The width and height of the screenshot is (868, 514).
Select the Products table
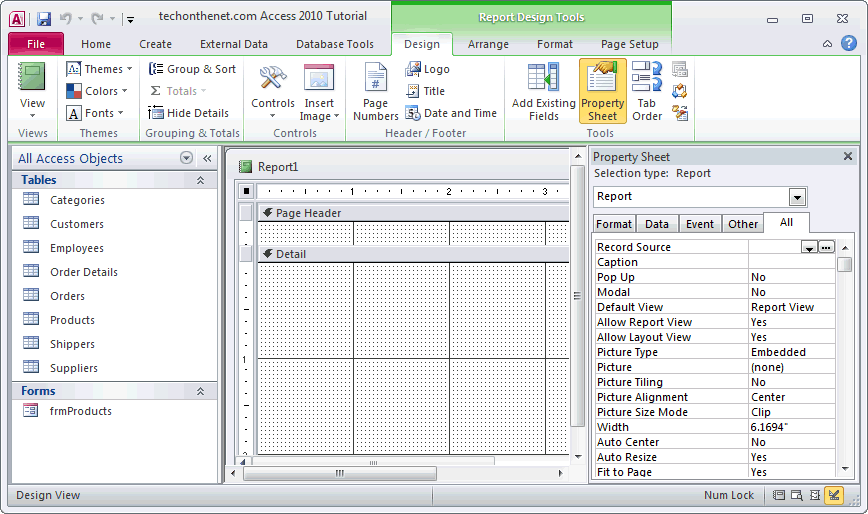[x=115, y=320]
